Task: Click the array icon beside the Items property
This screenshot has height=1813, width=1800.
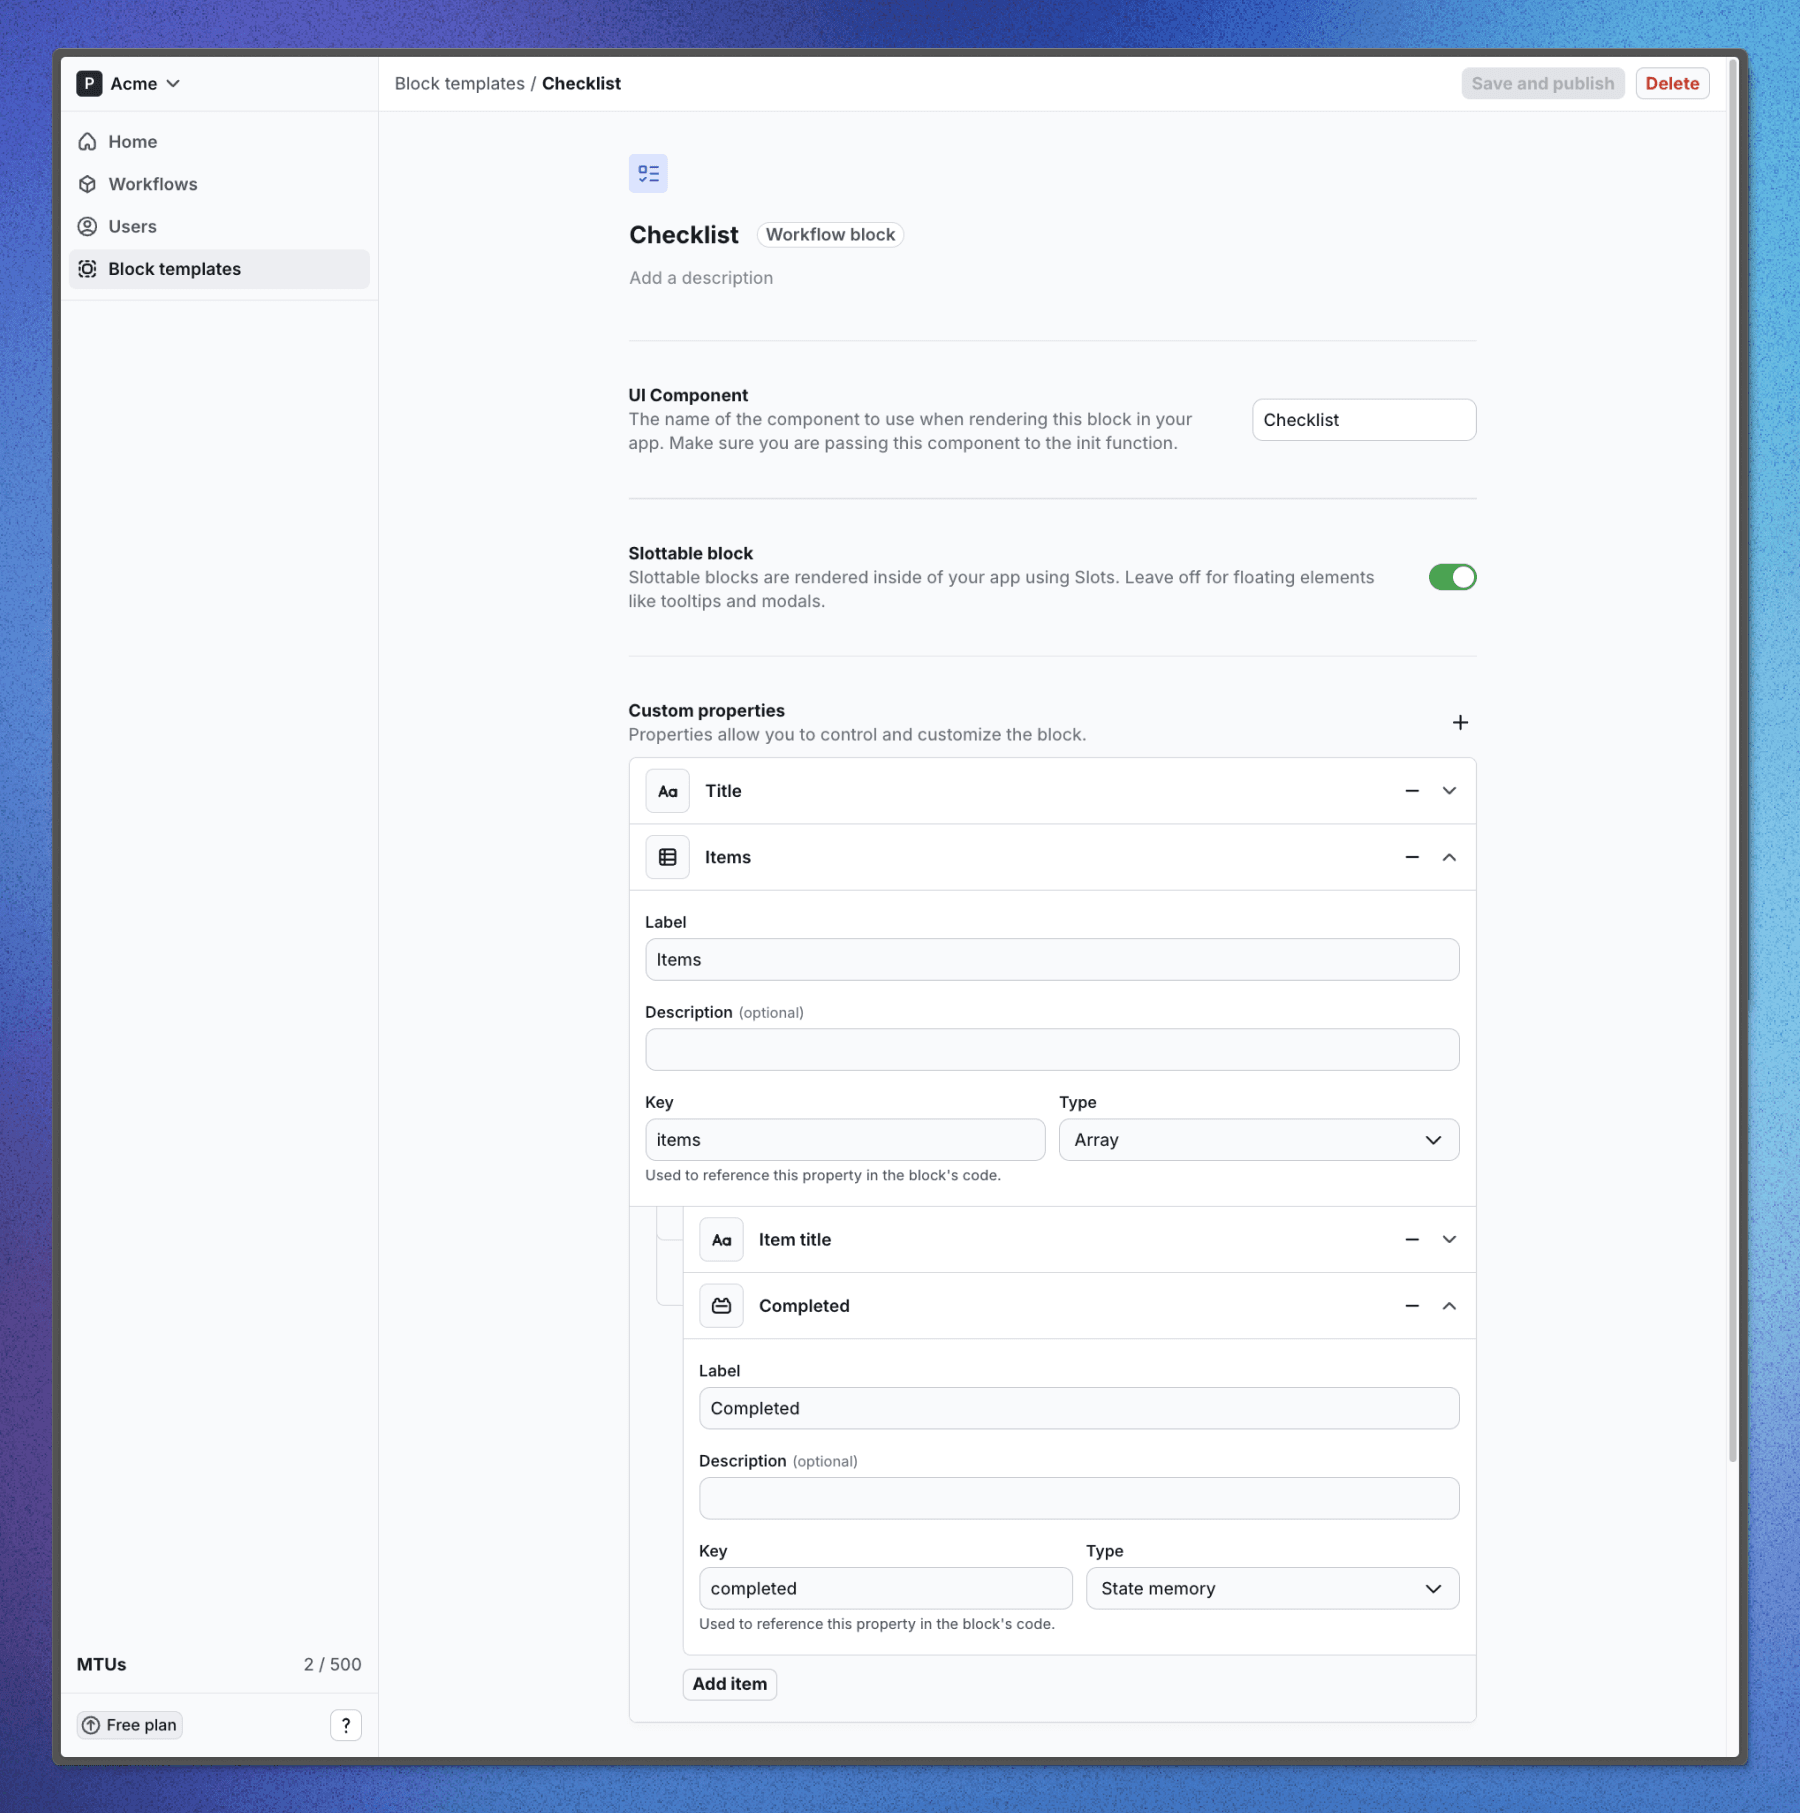Action: 667,856
